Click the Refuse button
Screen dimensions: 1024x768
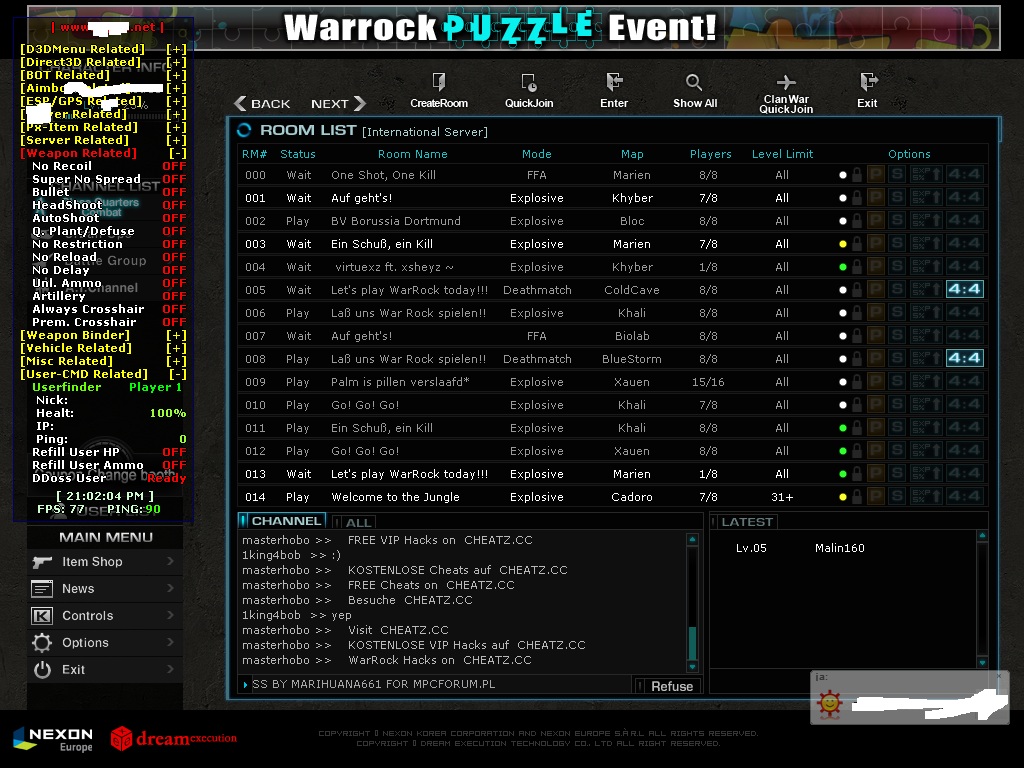667,686
